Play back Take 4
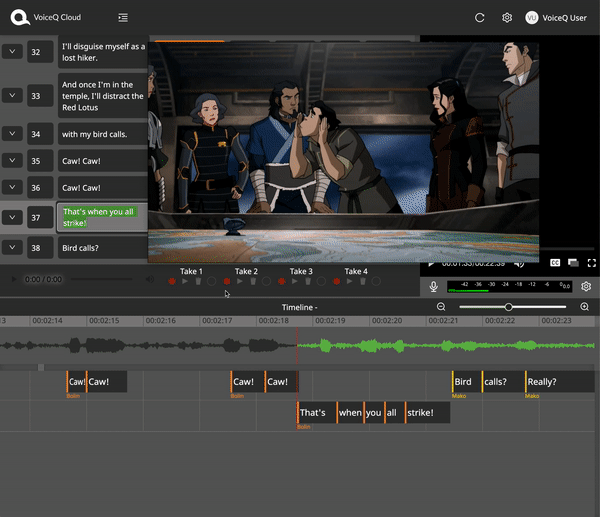This screenshot has height=517, width=600. pyautogui.click(x=350, y=281)
